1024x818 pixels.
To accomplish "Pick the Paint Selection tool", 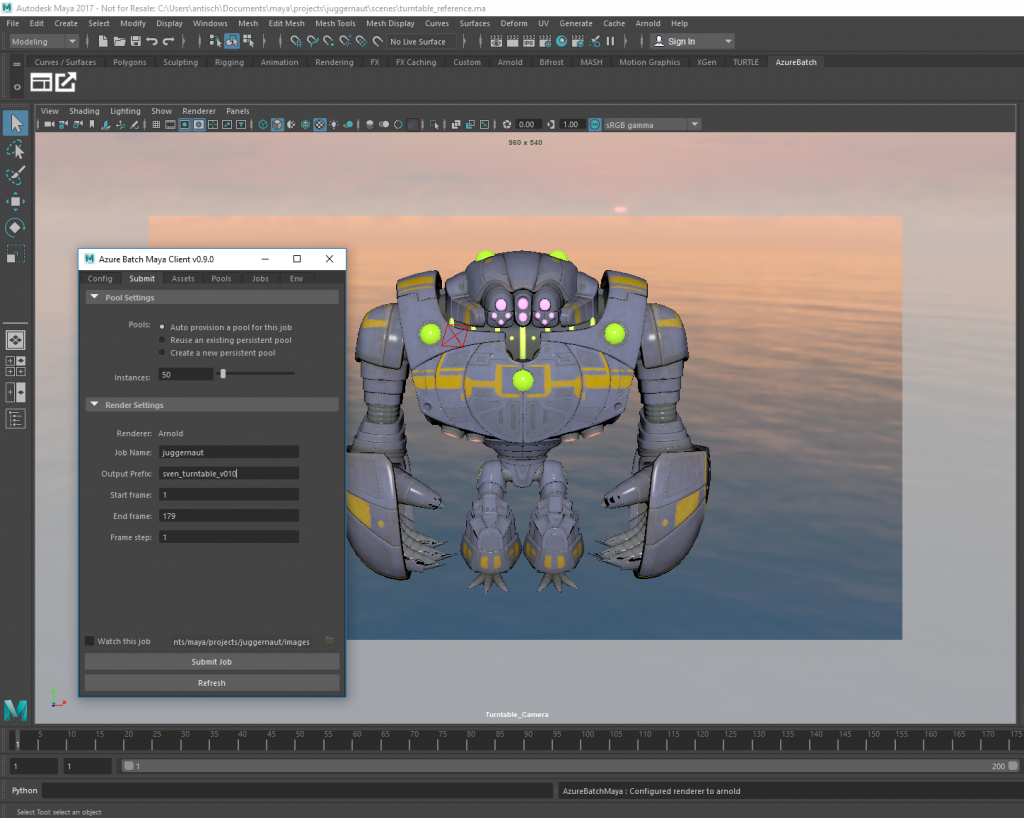I will tap(16, 176).
